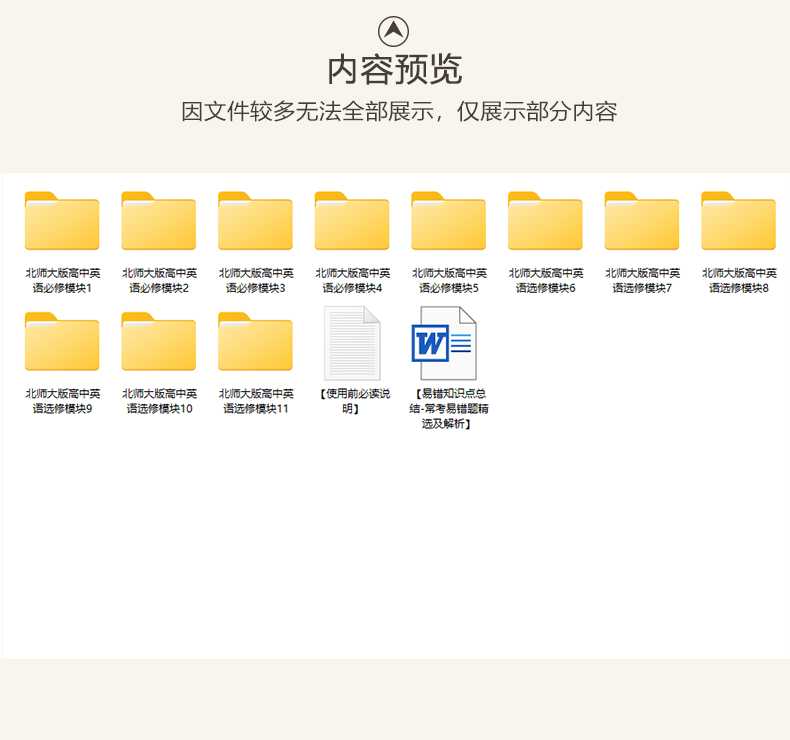Click the label 北师大版高中英语选修模块11
This screenshot has width=790, height=740.
pyautogui.click(x=256, y=401)
